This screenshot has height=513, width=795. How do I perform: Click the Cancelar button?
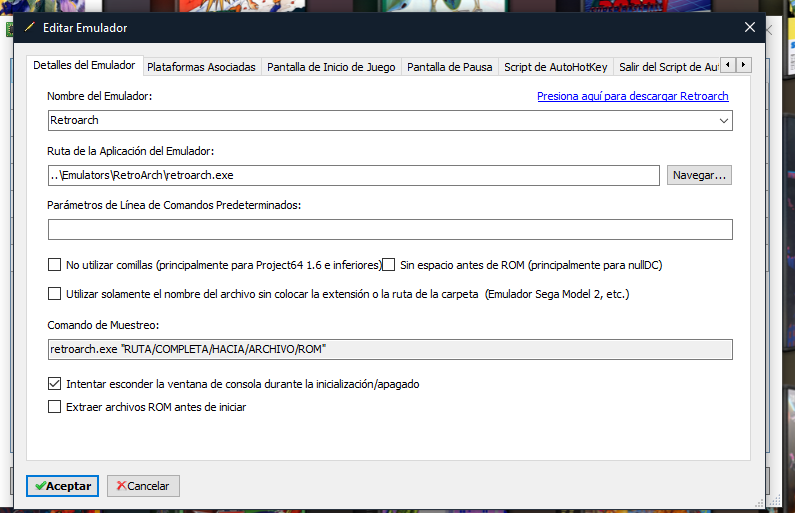coord(143,486)
